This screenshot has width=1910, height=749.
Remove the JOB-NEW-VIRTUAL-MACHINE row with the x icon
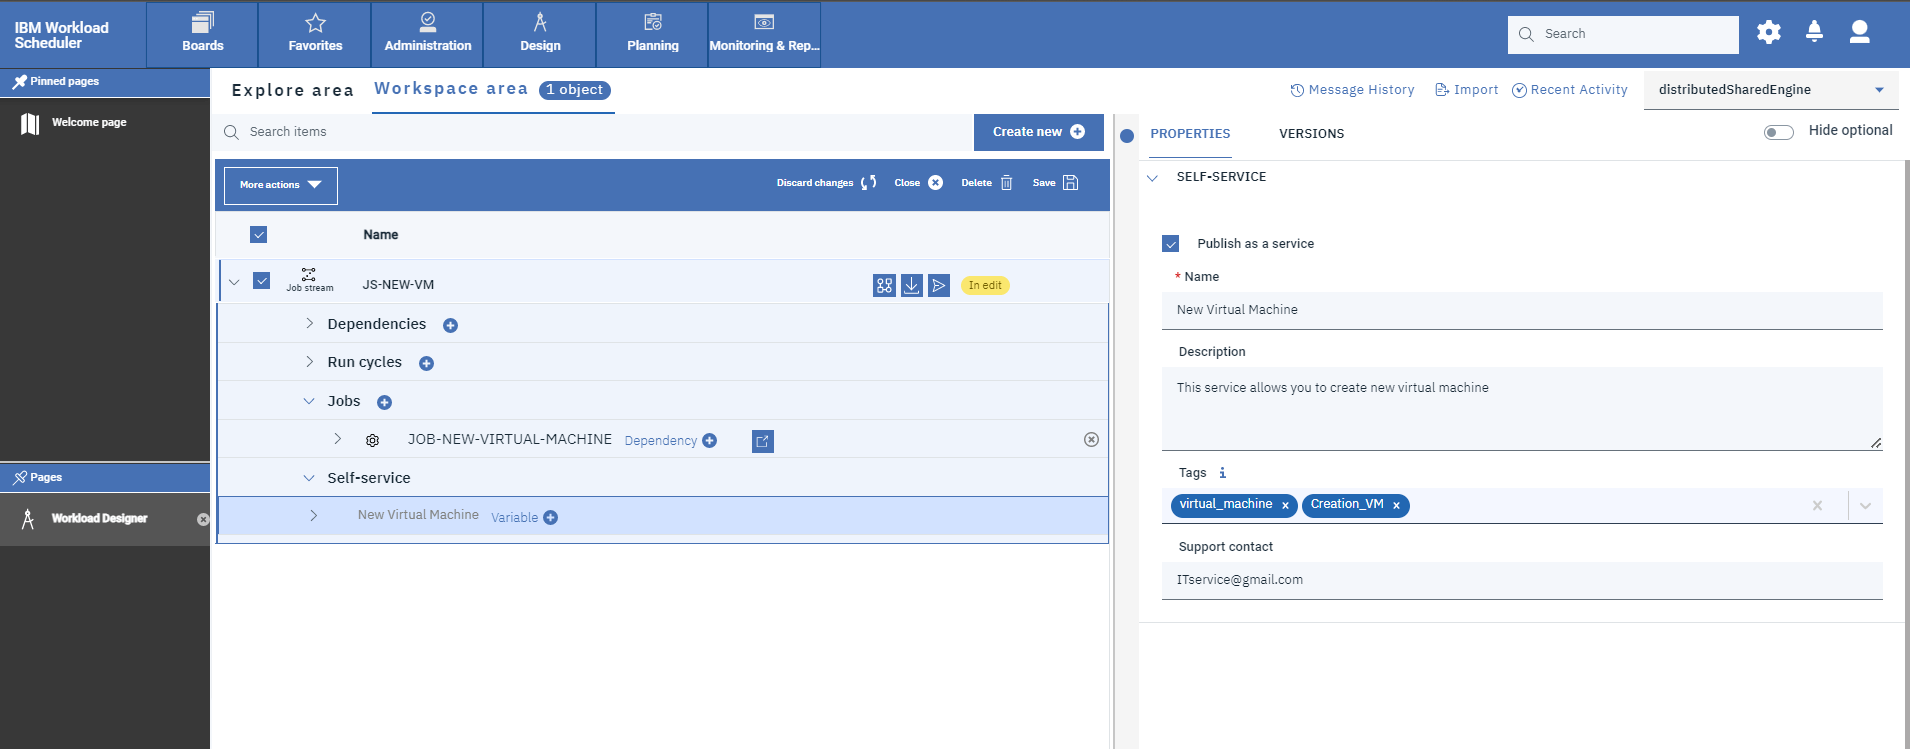coord(1091,440)
